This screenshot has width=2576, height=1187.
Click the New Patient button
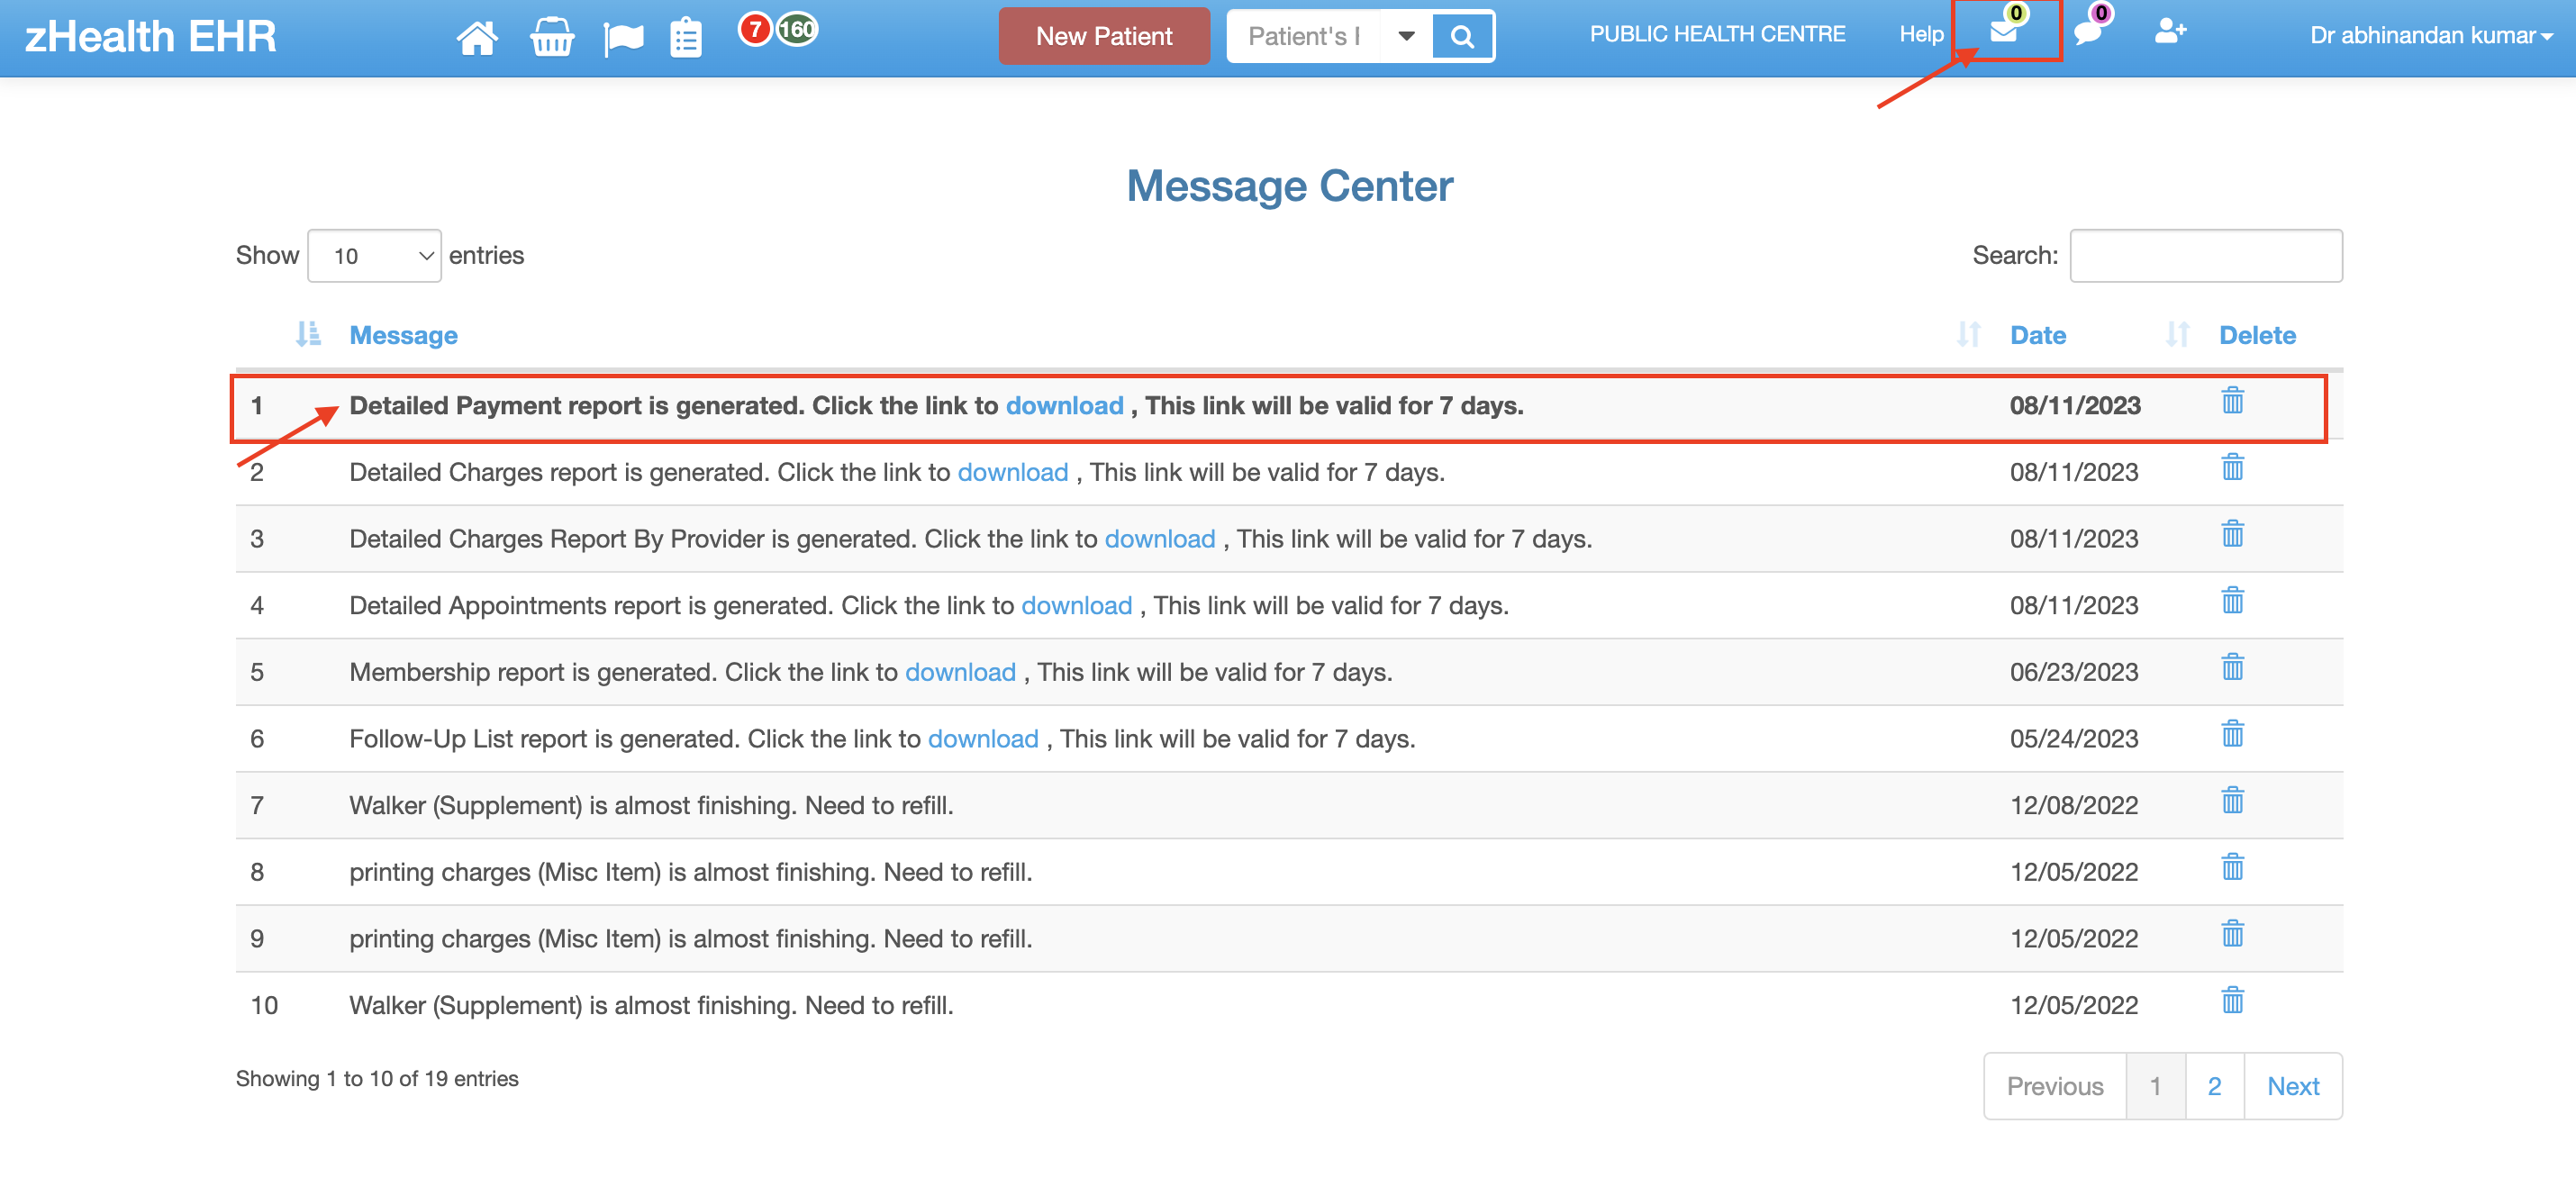coord(1104,36)
